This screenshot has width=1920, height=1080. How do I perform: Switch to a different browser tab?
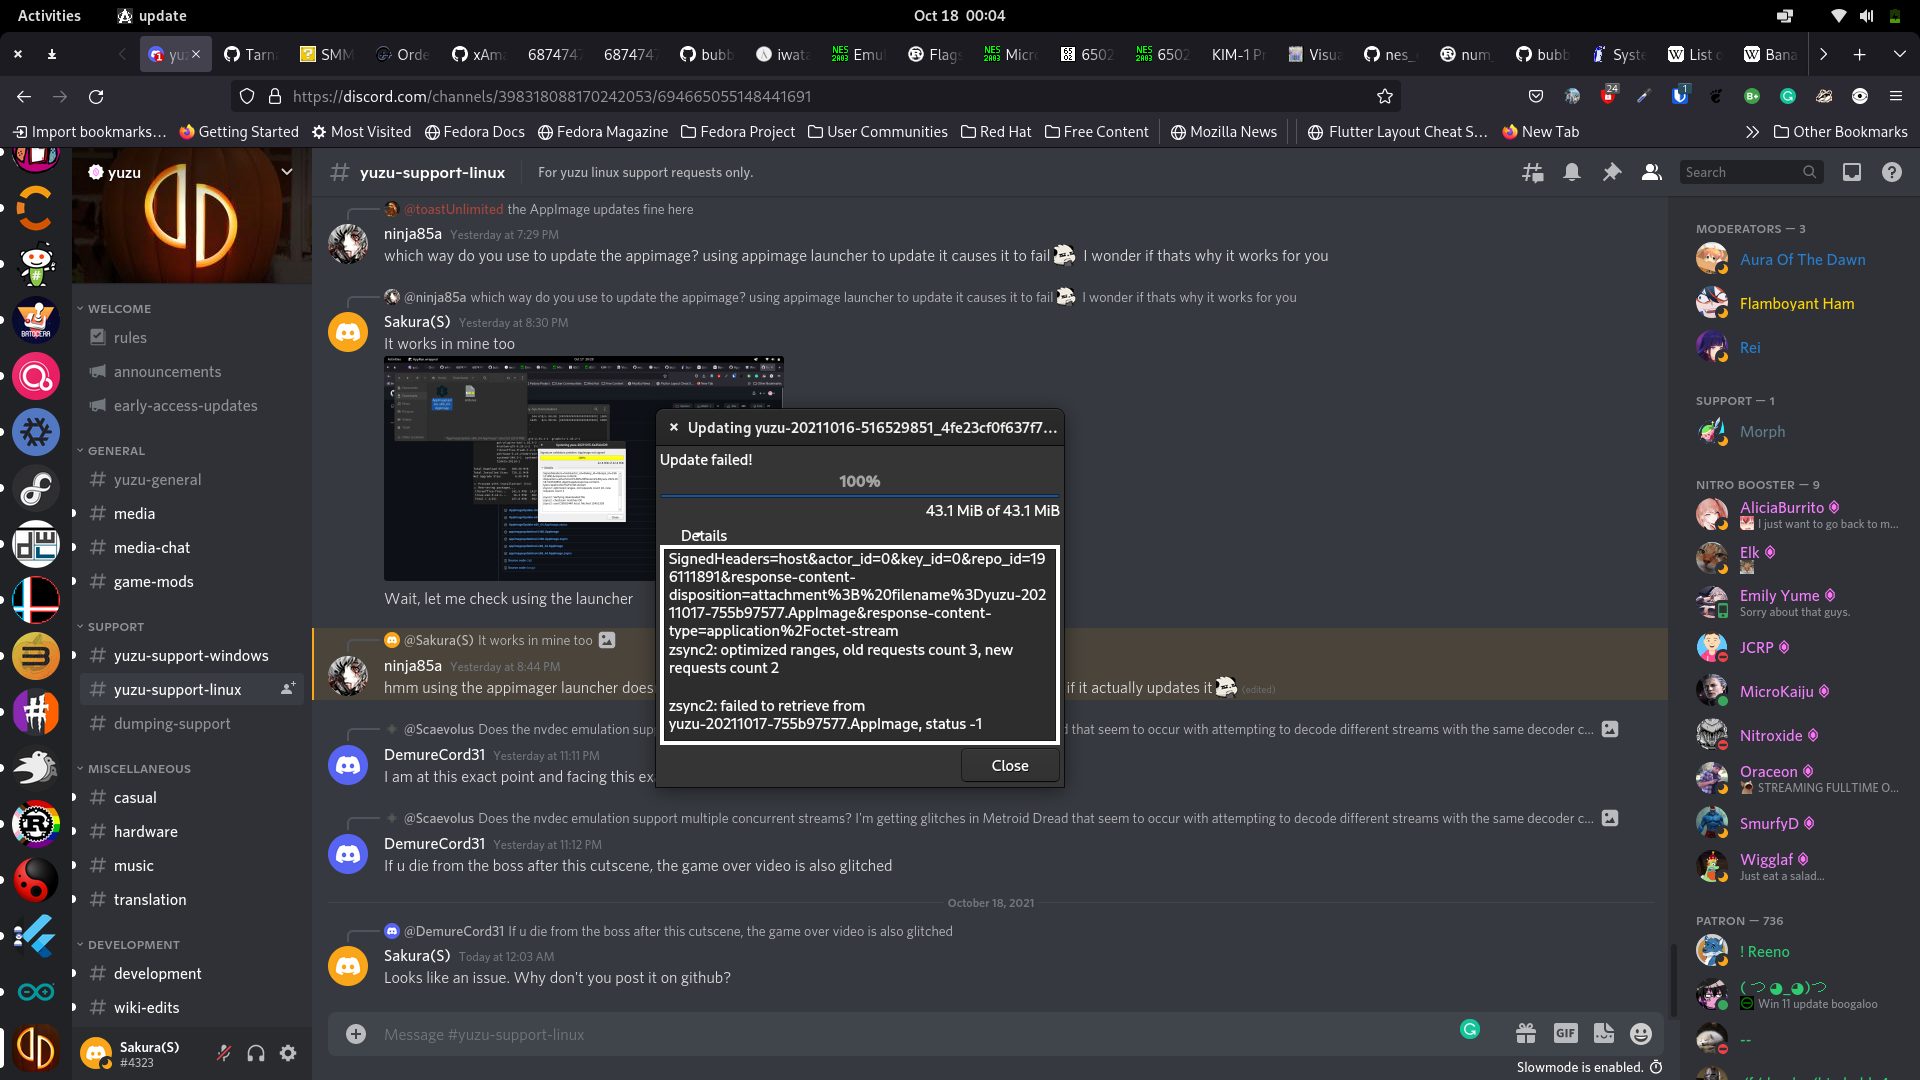pos(250,55)
